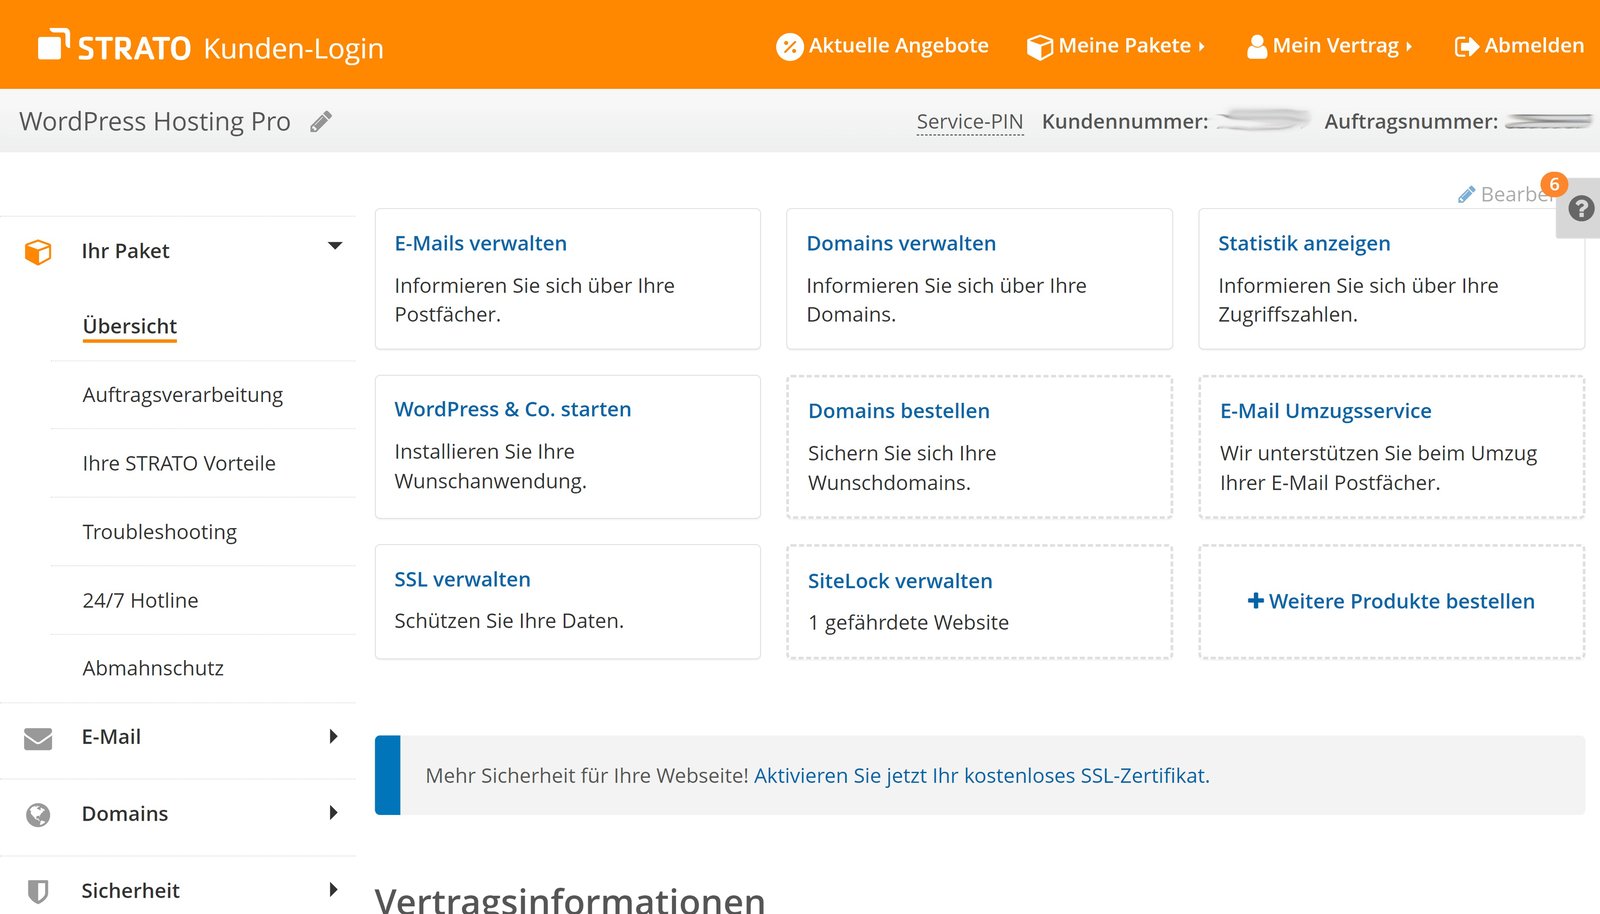The width and height of the screenshot is (1600, 914).
Task: Expand the Domains sidebar section
Action: pos(333,814)
